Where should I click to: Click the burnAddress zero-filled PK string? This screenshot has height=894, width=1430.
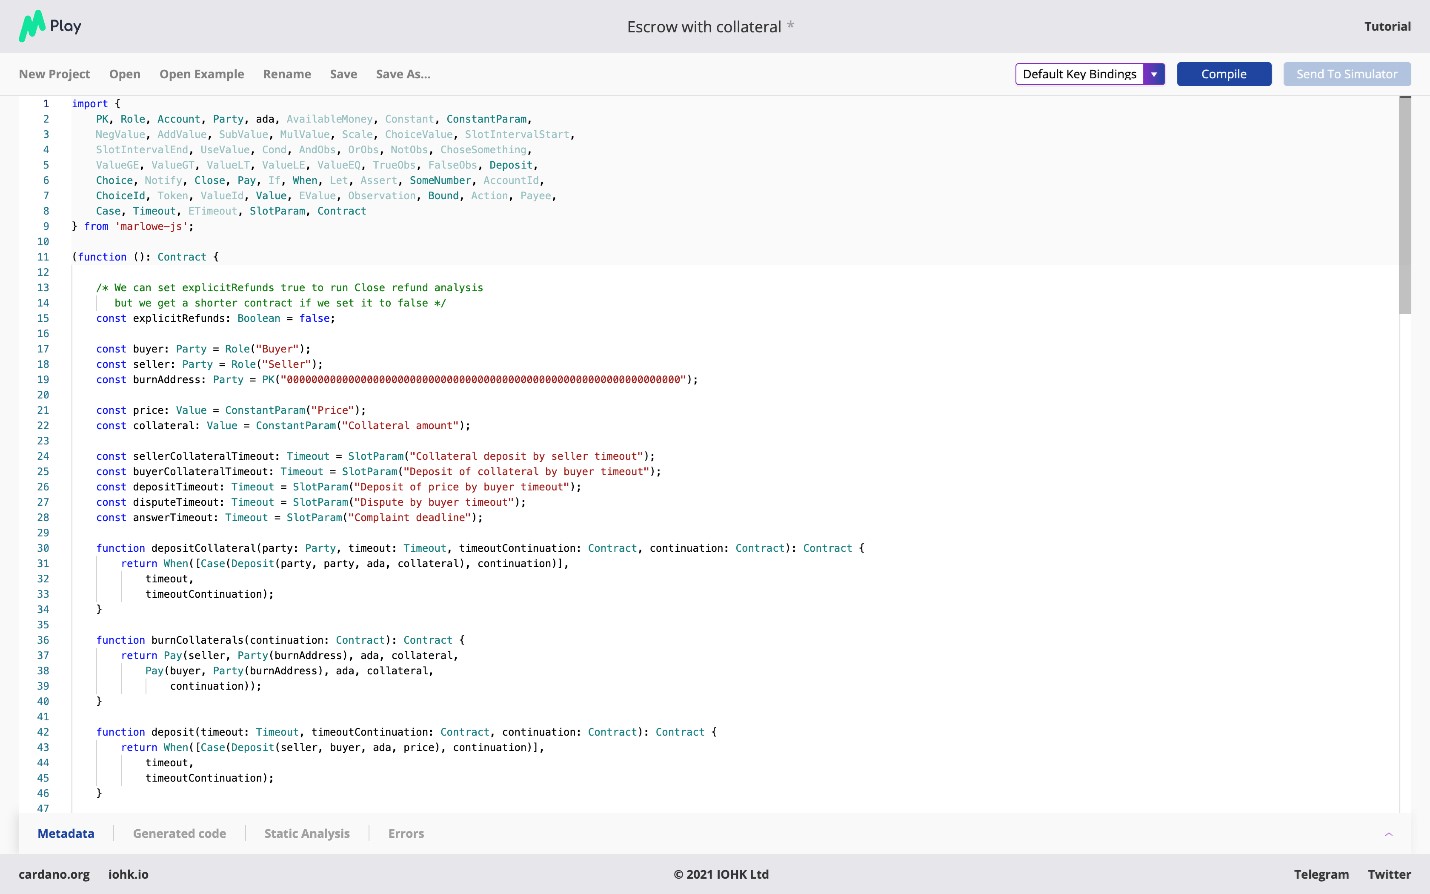click(483, 380)
